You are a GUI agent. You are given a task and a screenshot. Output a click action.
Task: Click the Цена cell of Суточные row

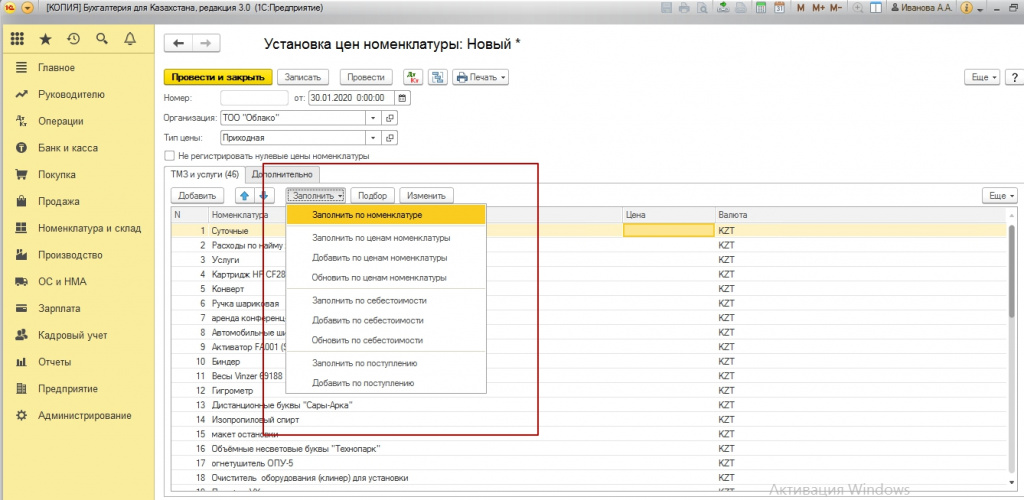[x=669, y=230]
